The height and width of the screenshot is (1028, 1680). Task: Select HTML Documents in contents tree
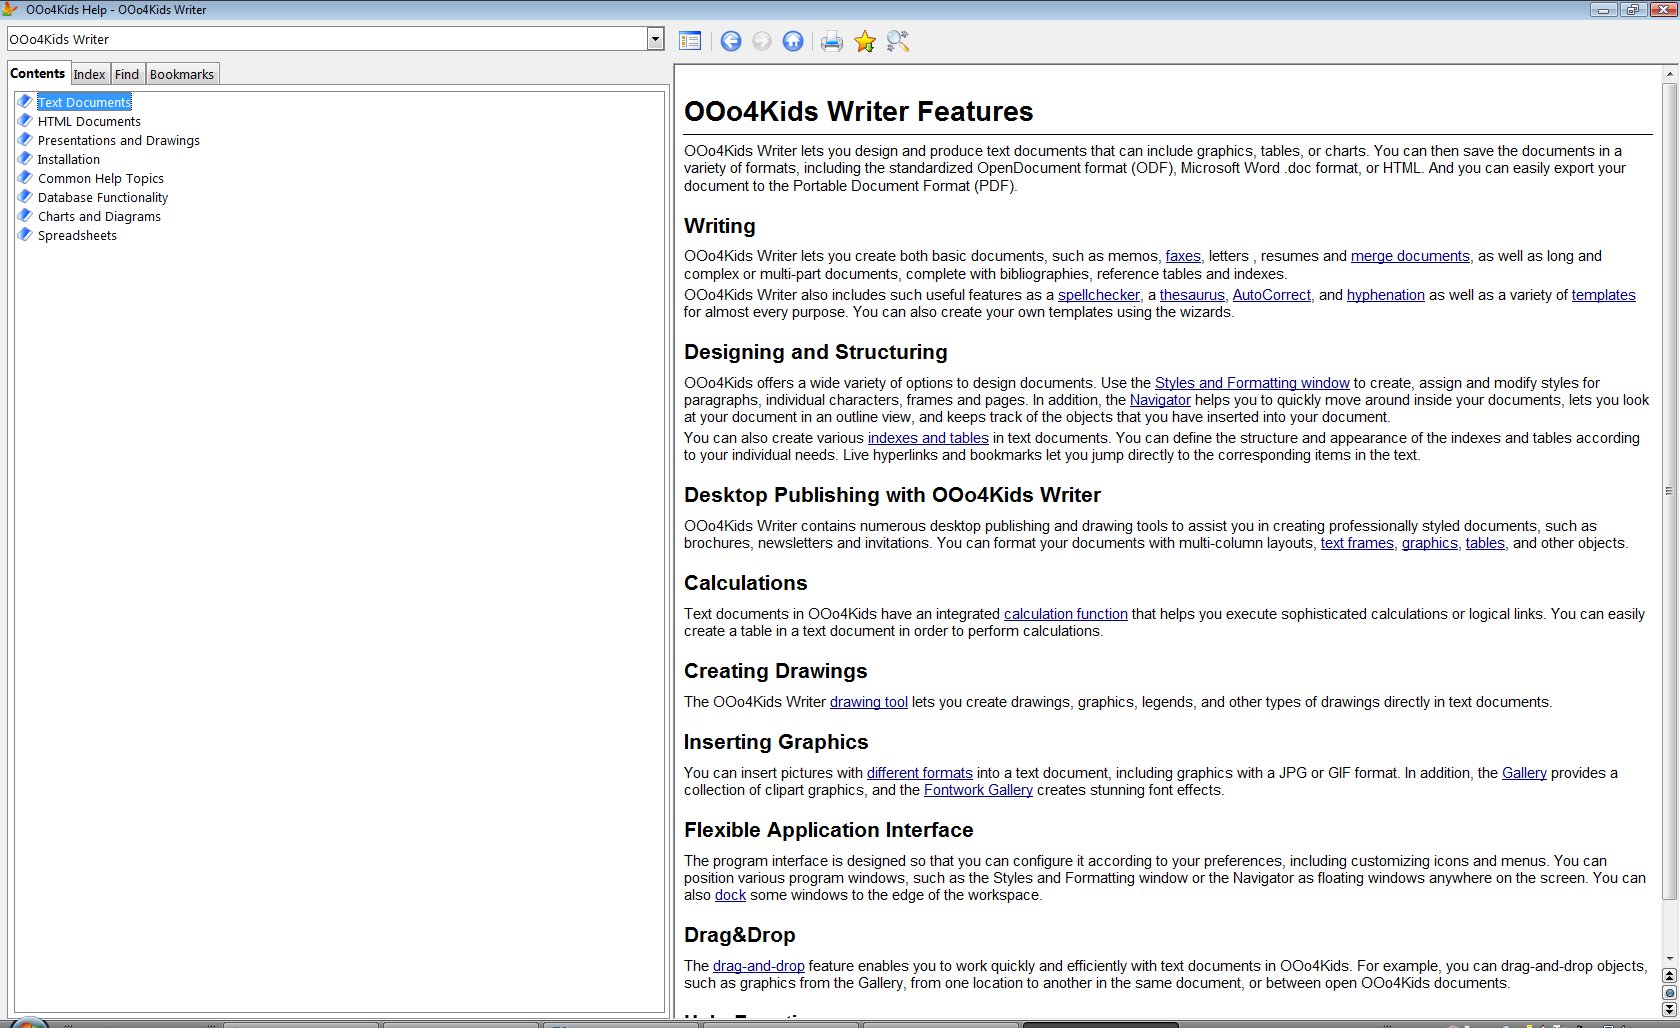89,121
